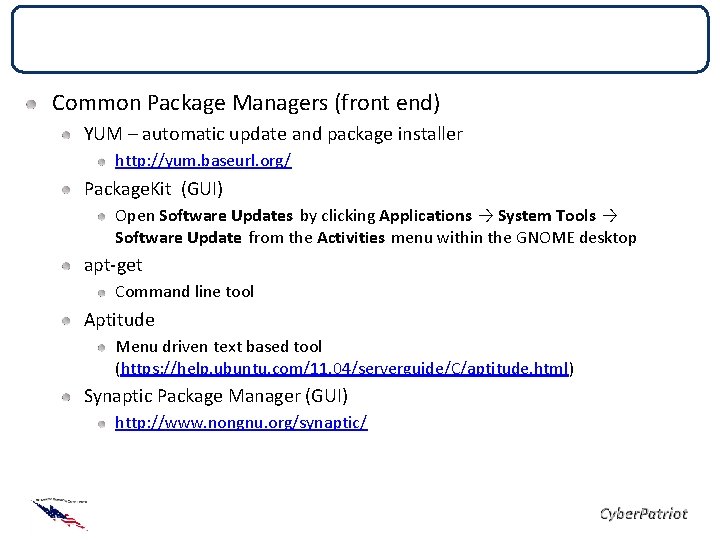The image size is (720, 540).
Task: Click the eagle flag logo
Action: (x=60, y=514)
